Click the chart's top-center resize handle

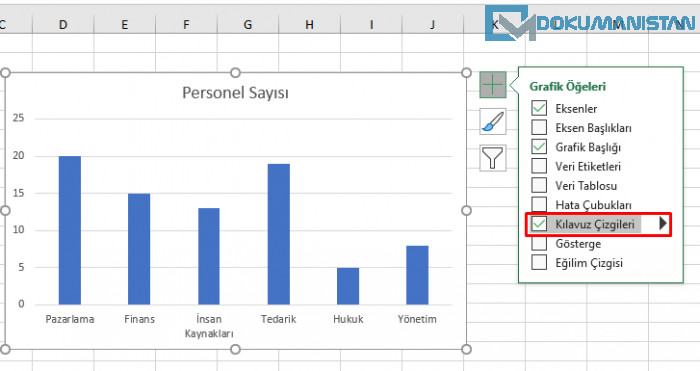[x=235, y=73]
